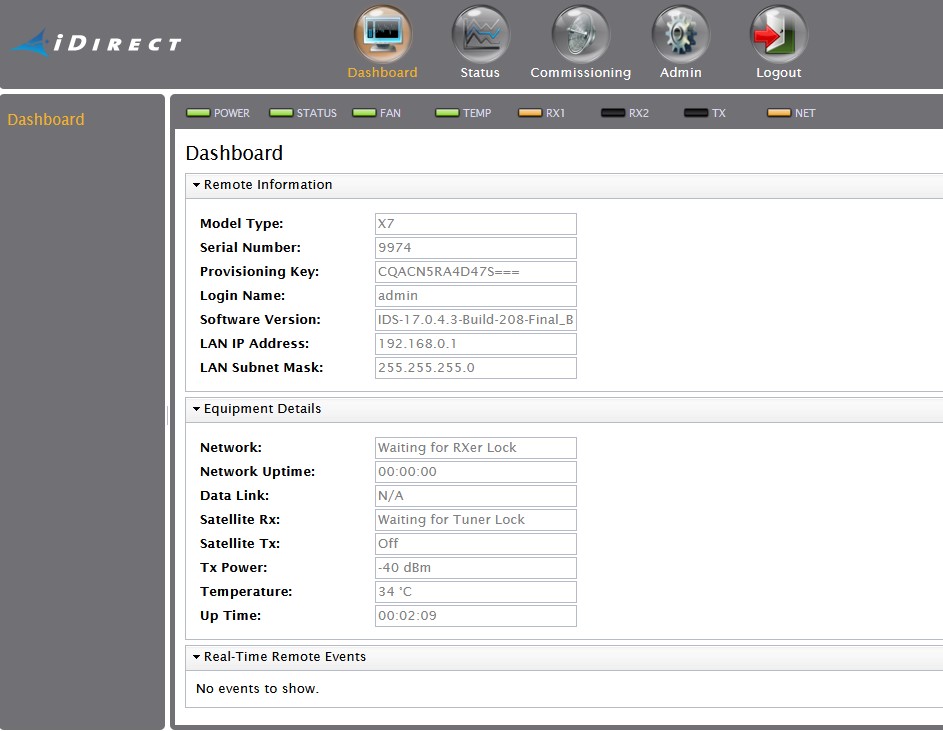943x731 pixels.
Task: Click the Tx Power value field
Action: click(x=475, y=568)
